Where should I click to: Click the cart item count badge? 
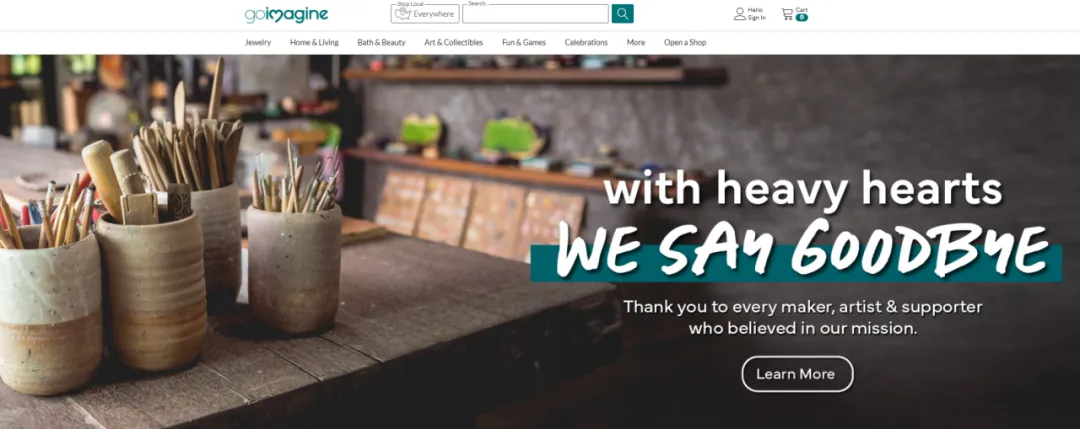[x=802, y=17]
